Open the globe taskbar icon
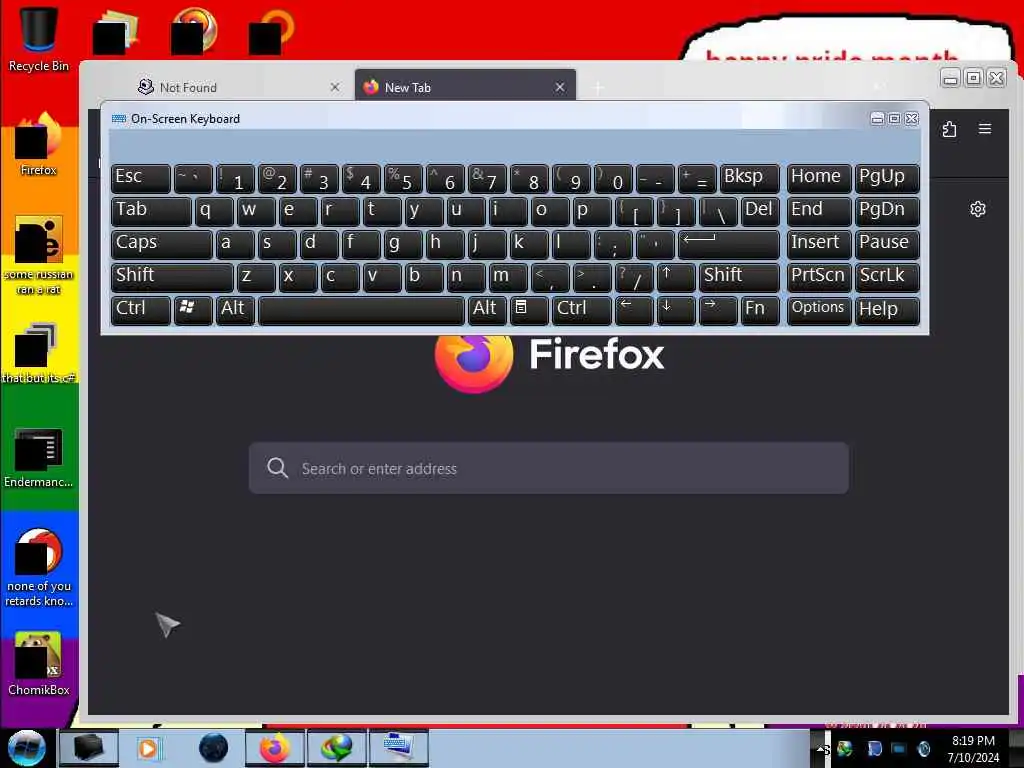 pos(214,748)
